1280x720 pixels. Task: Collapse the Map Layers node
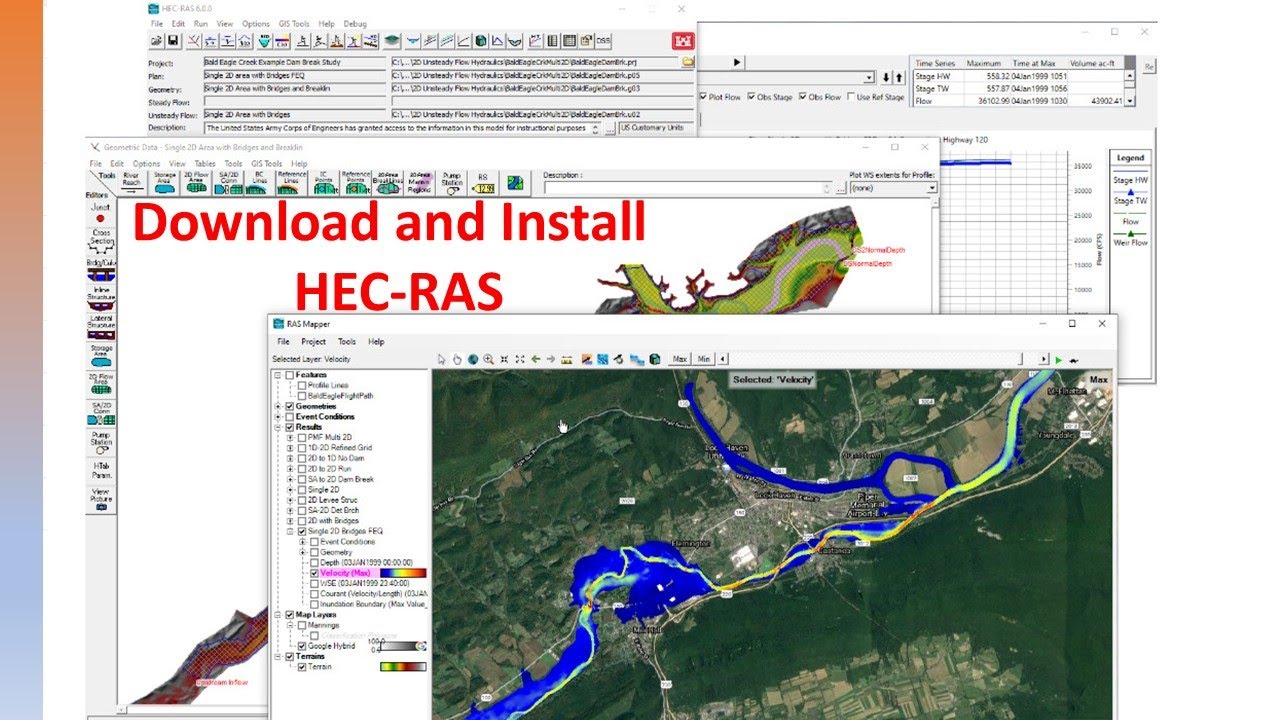278,615
